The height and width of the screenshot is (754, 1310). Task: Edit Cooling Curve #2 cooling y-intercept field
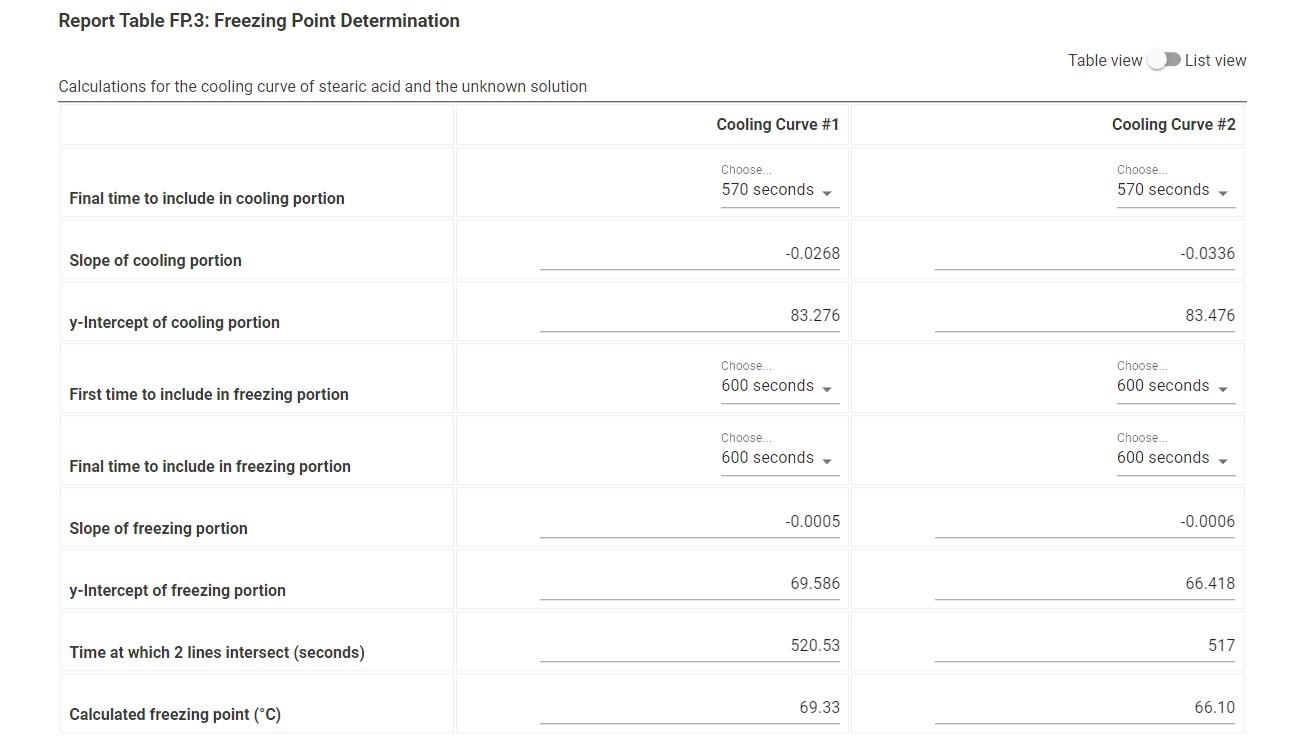coord(1085,316)
